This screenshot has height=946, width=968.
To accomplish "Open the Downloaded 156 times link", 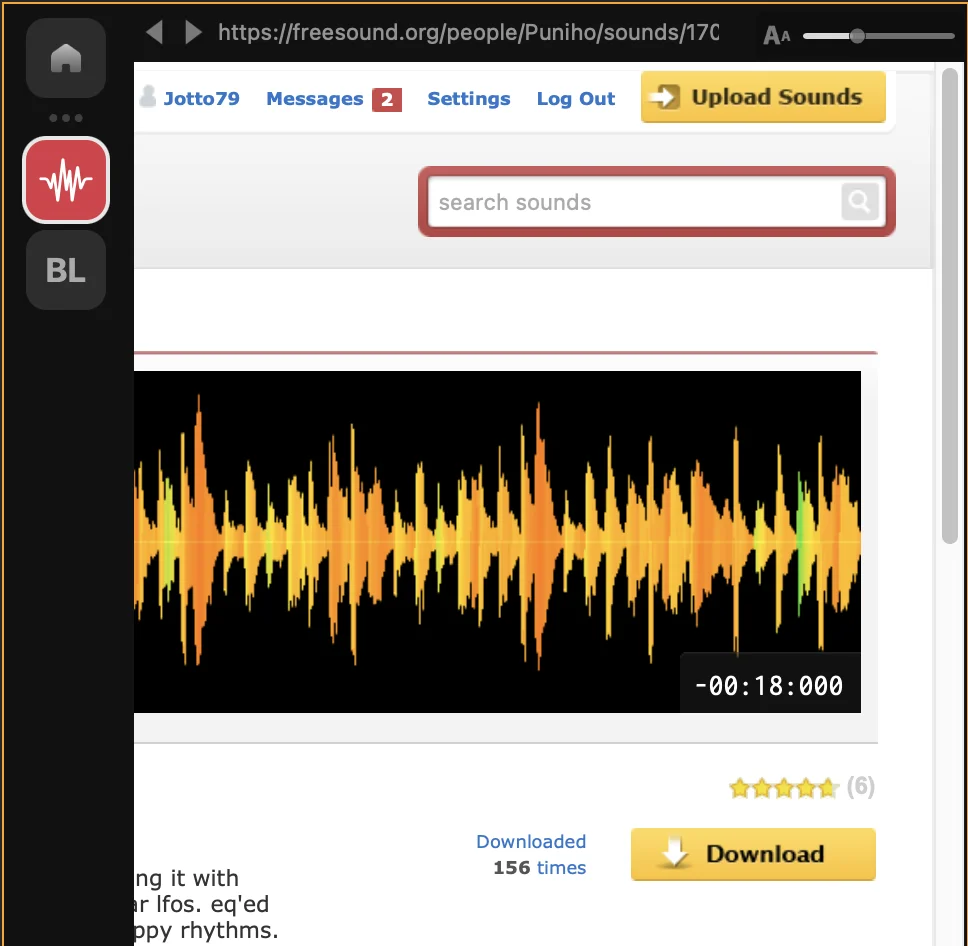I will [x=532, y=855].
